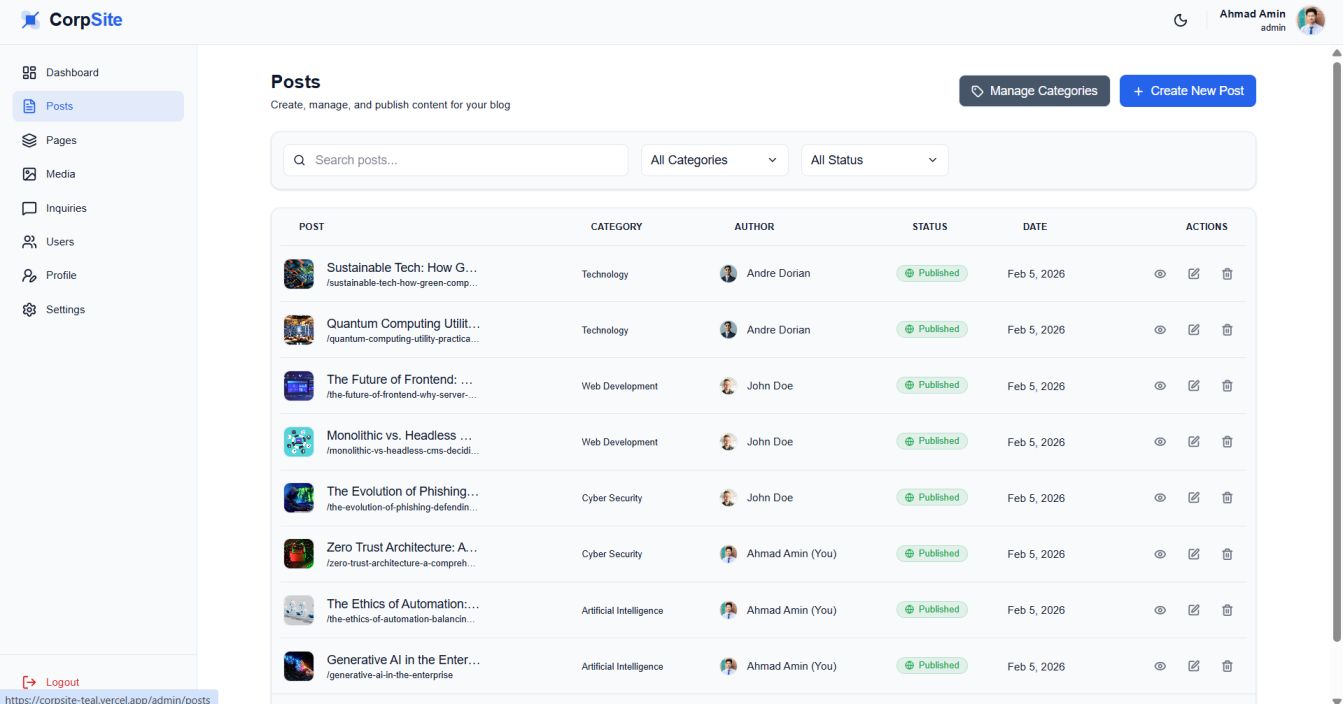Preview the Sustainable Tech post with the eye icon
The image size is (1343, 704).
point(1160,273)
